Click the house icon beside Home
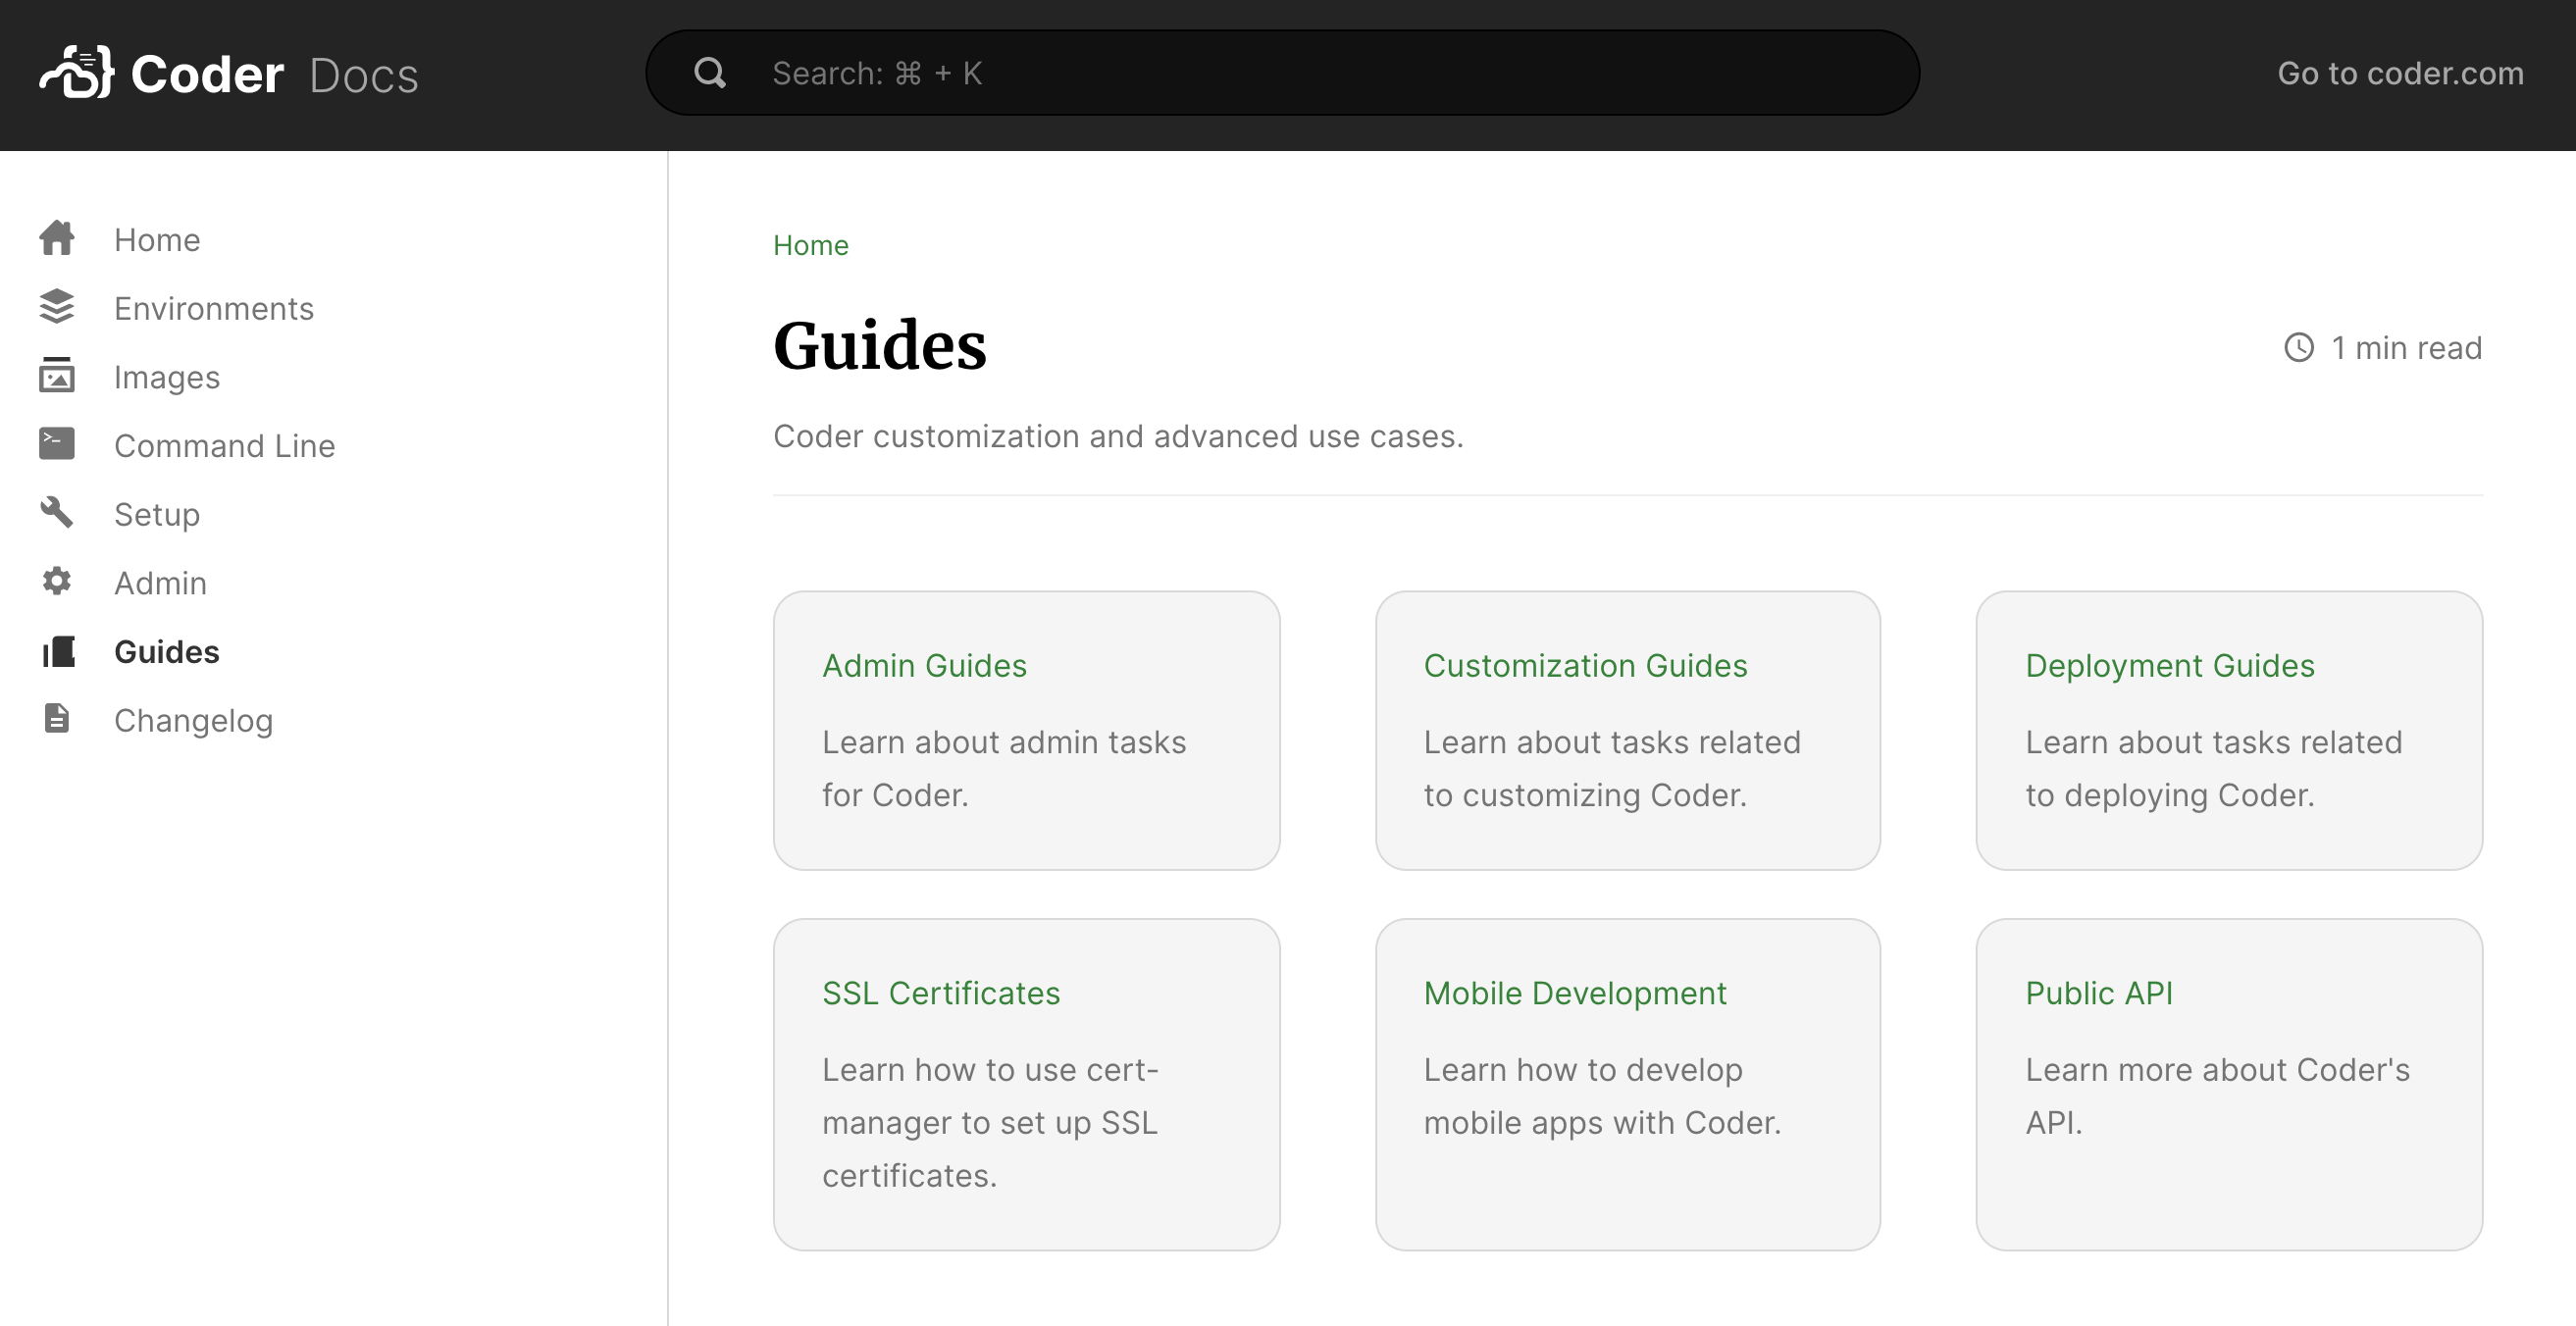Screen dimensions: 2576x1326 coord(57,239)
